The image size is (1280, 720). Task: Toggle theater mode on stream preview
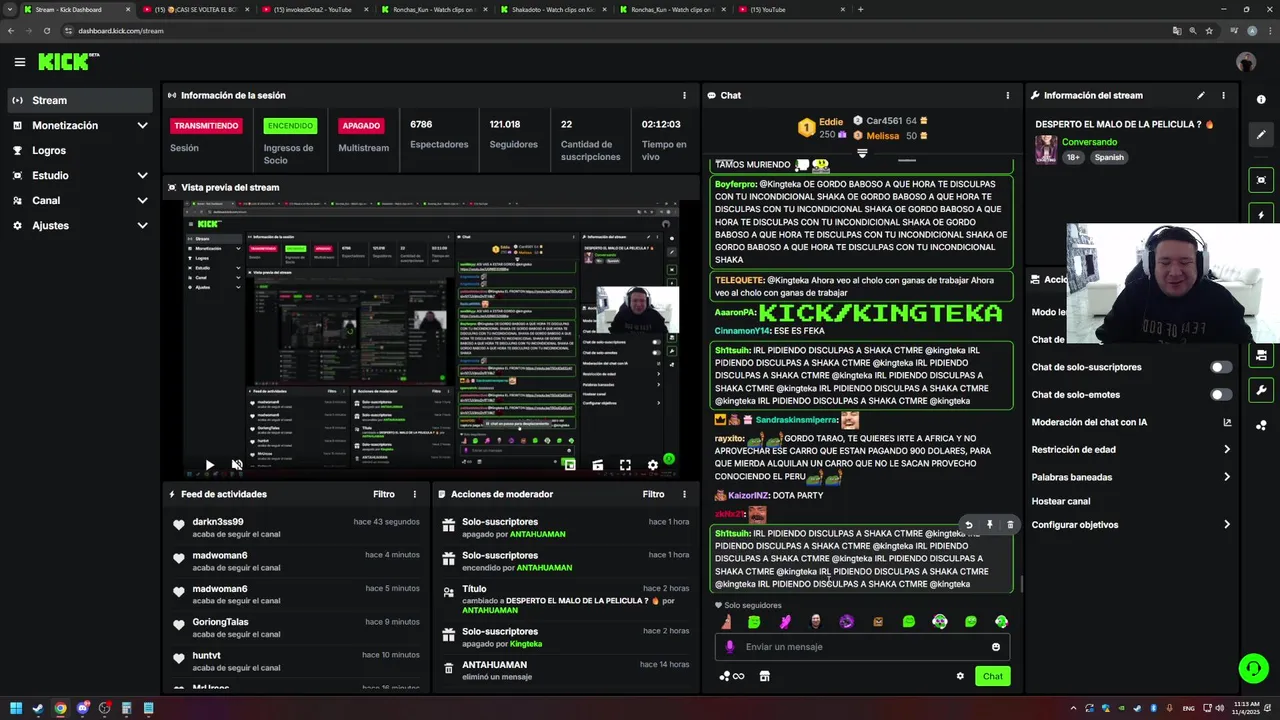point(597,465)
